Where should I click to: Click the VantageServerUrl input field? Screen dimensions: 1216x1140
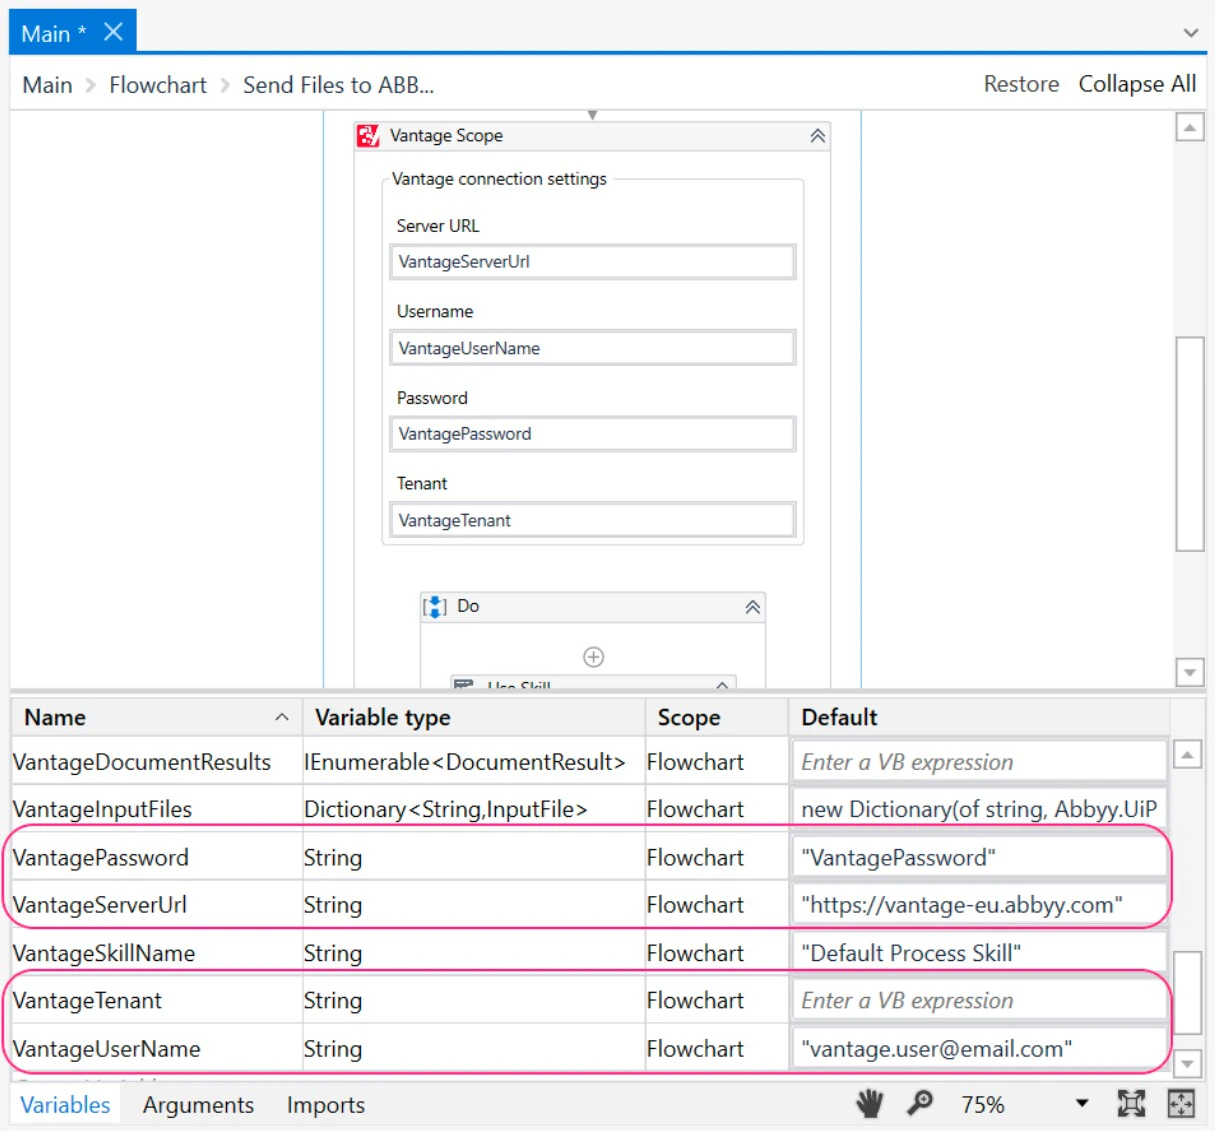[x=592, y=261]
